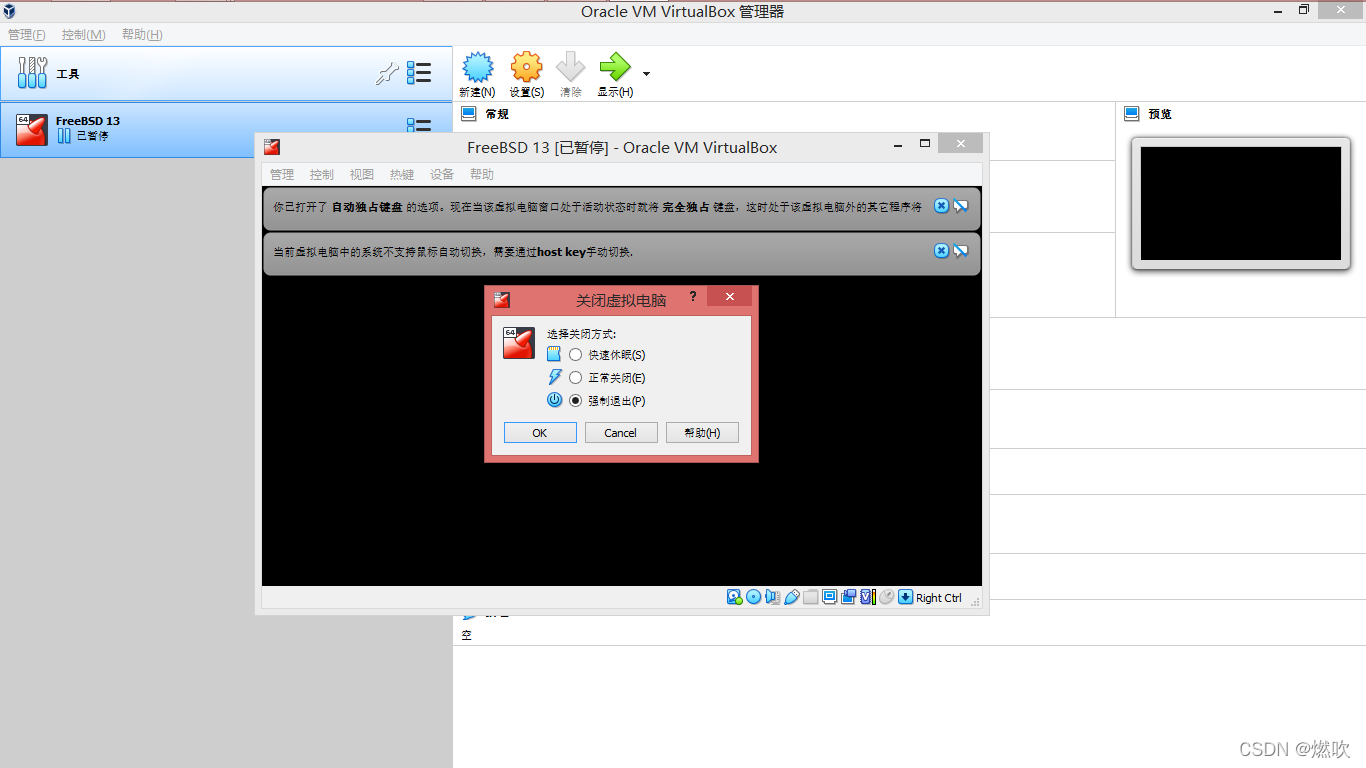Viewport: 1366px width, 768px height.
Task: Open Settings (设置) gear toolbar icon
Action: 526,67
